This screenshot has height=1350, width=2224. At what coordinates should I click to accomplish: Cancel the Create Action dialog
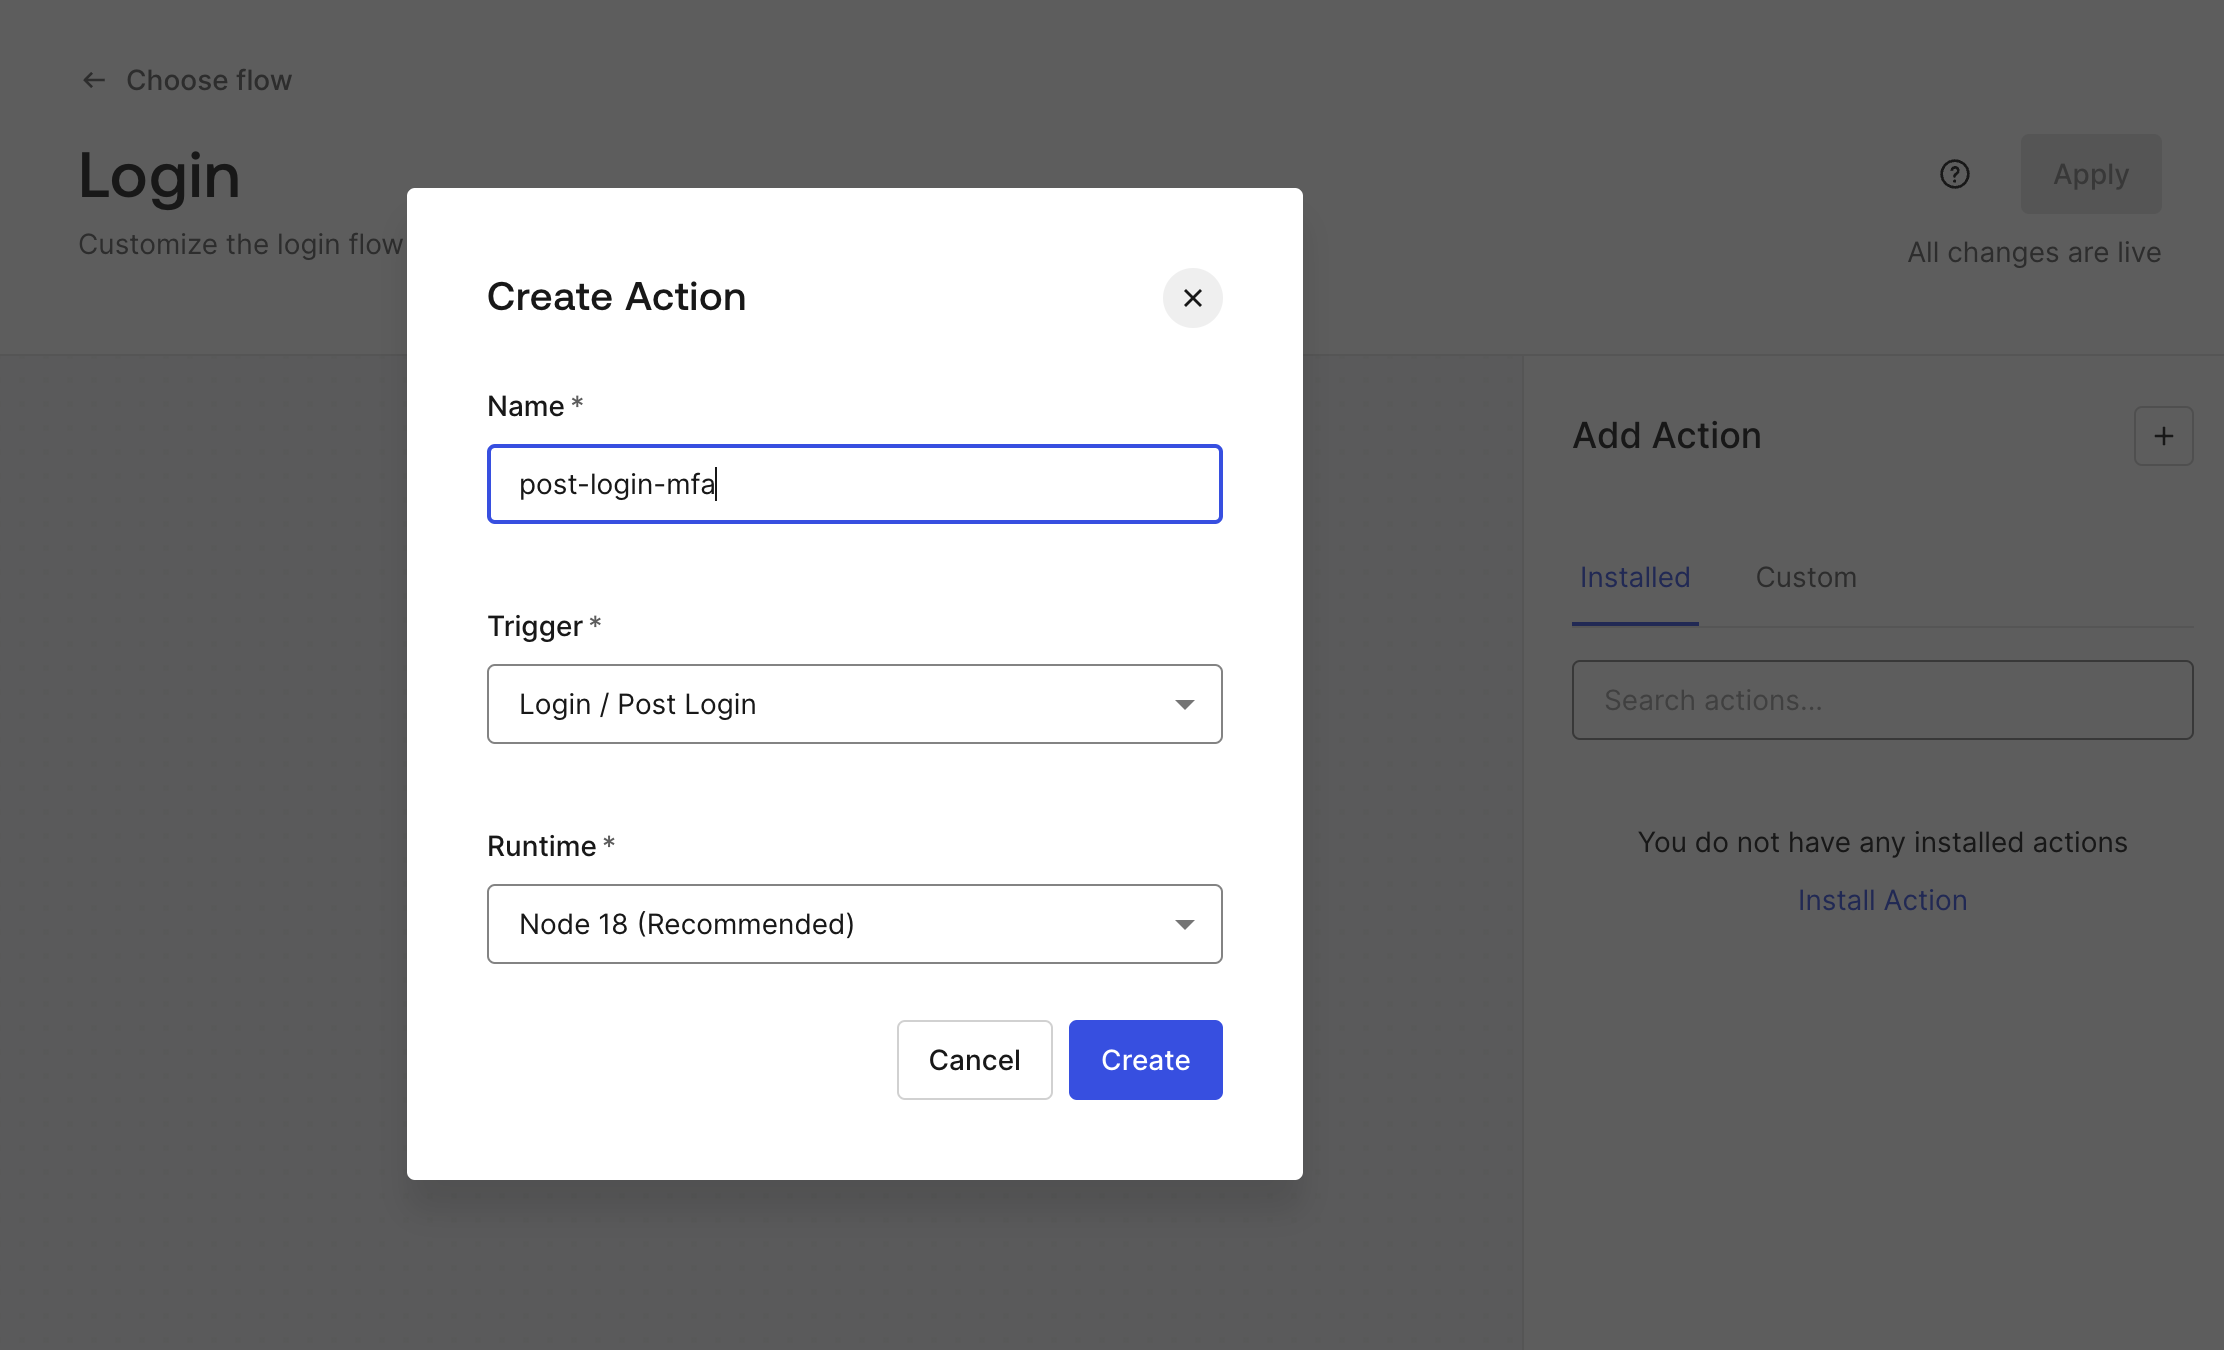click(x=974, y=1060)
